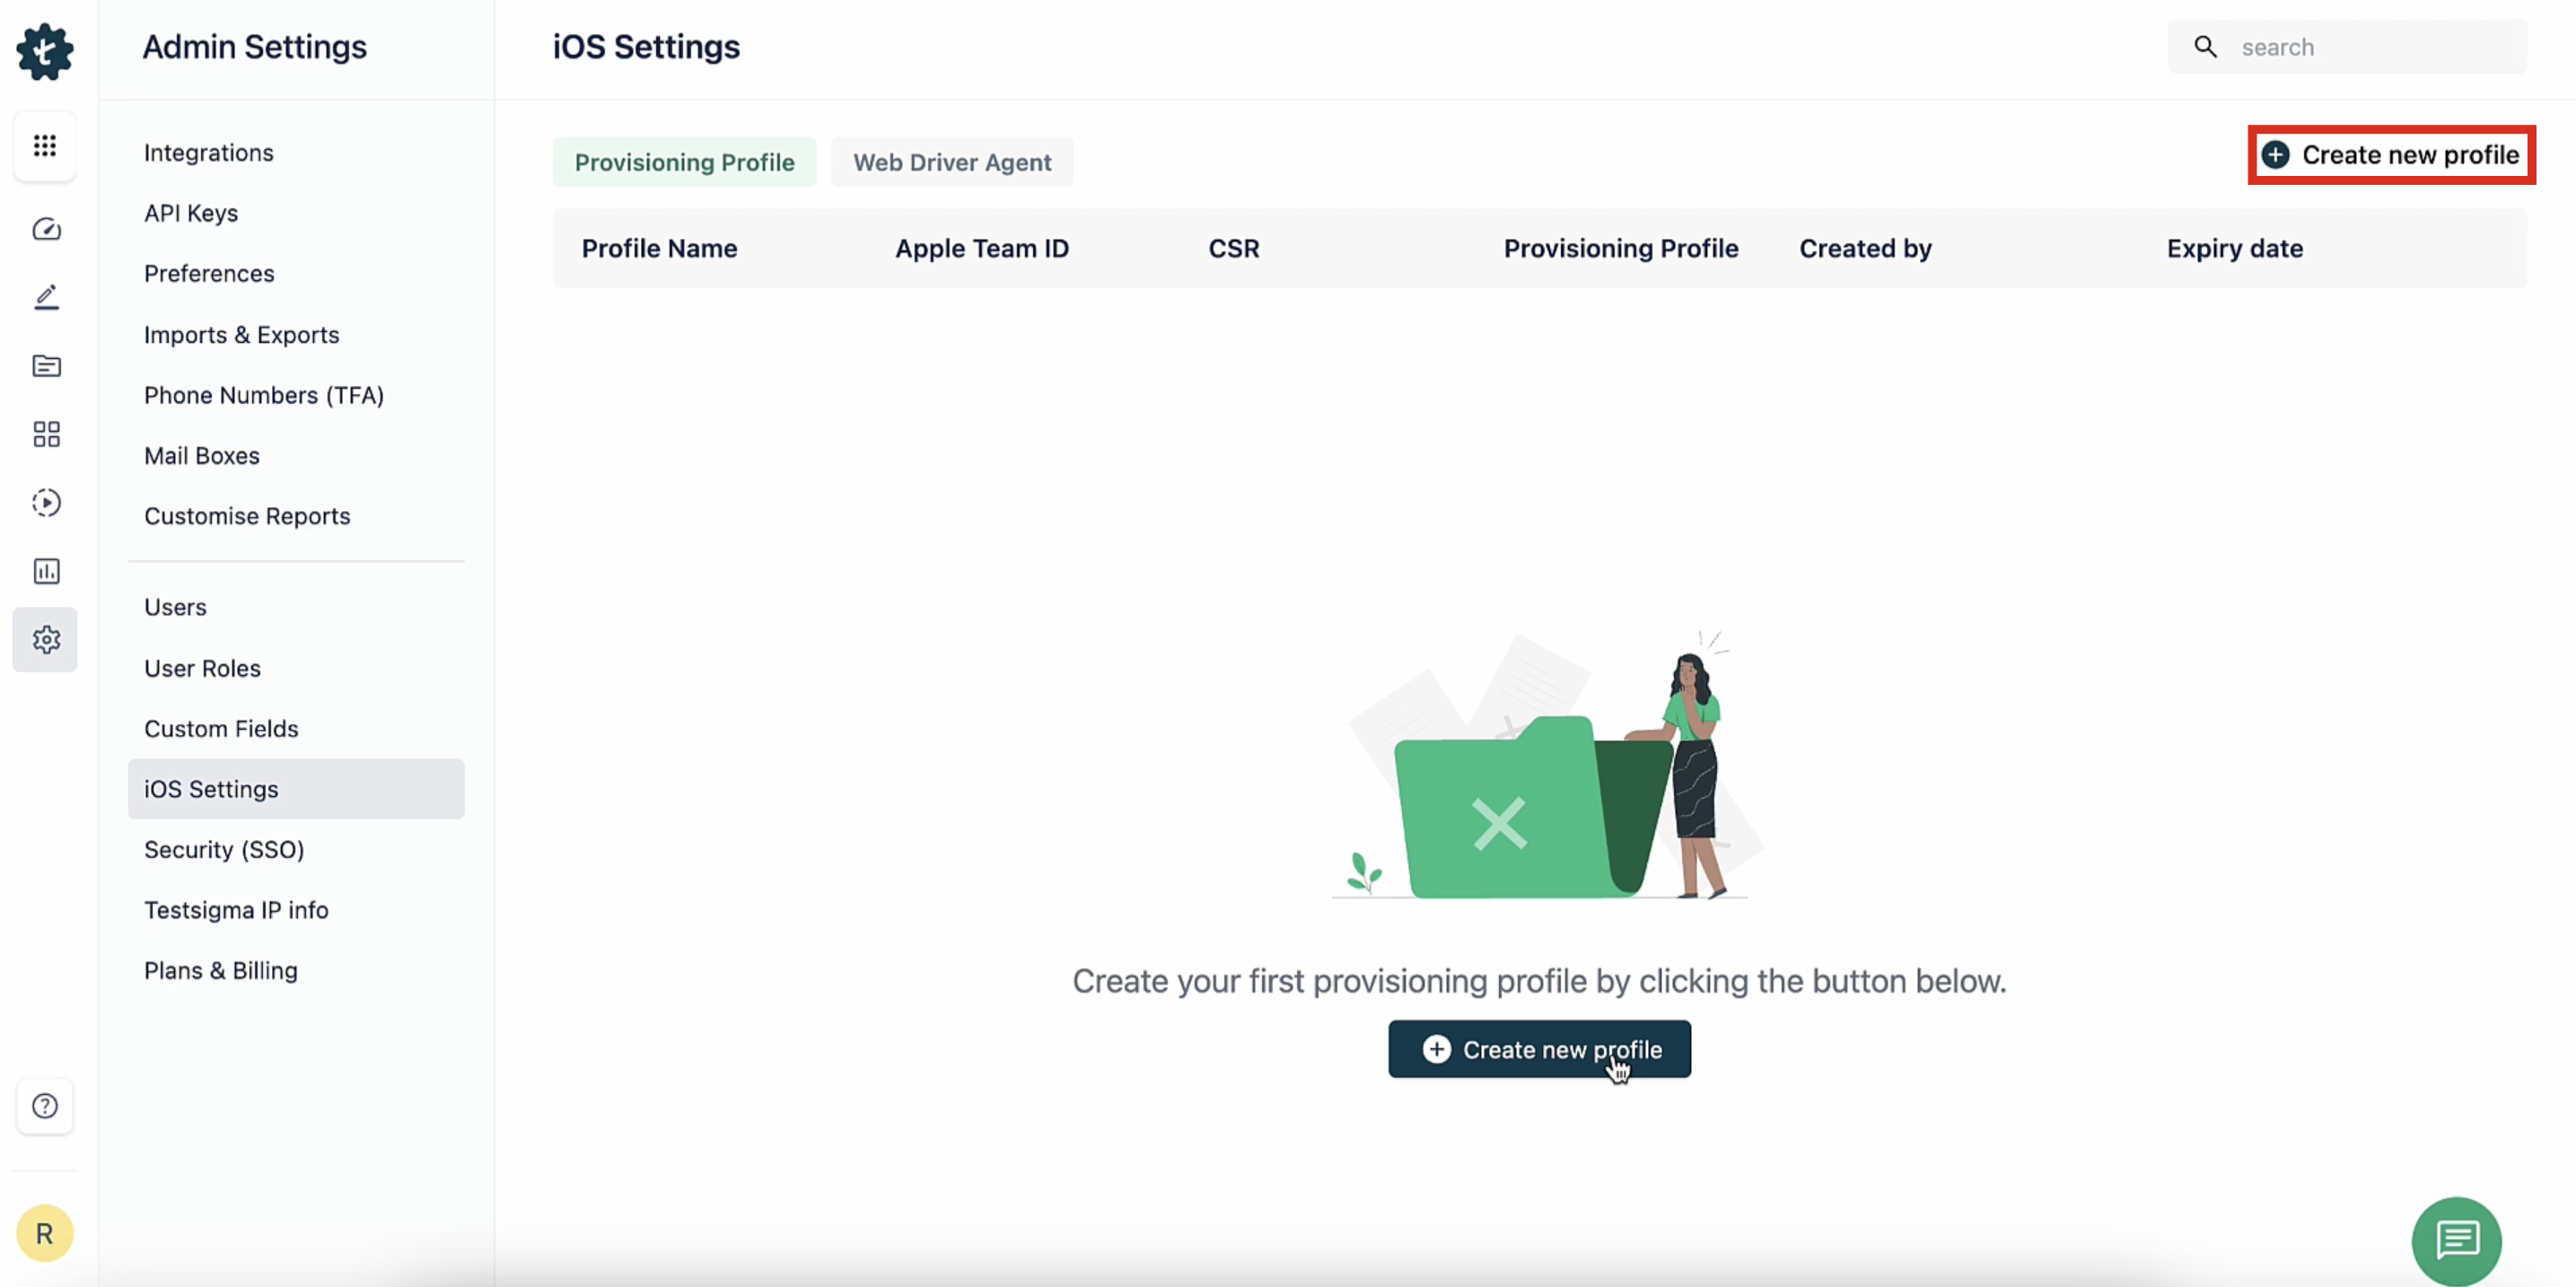Viewport: 2576px width, 1287px height.
Task: Click the Testsigma gear logo
Action: coord(45,51)
